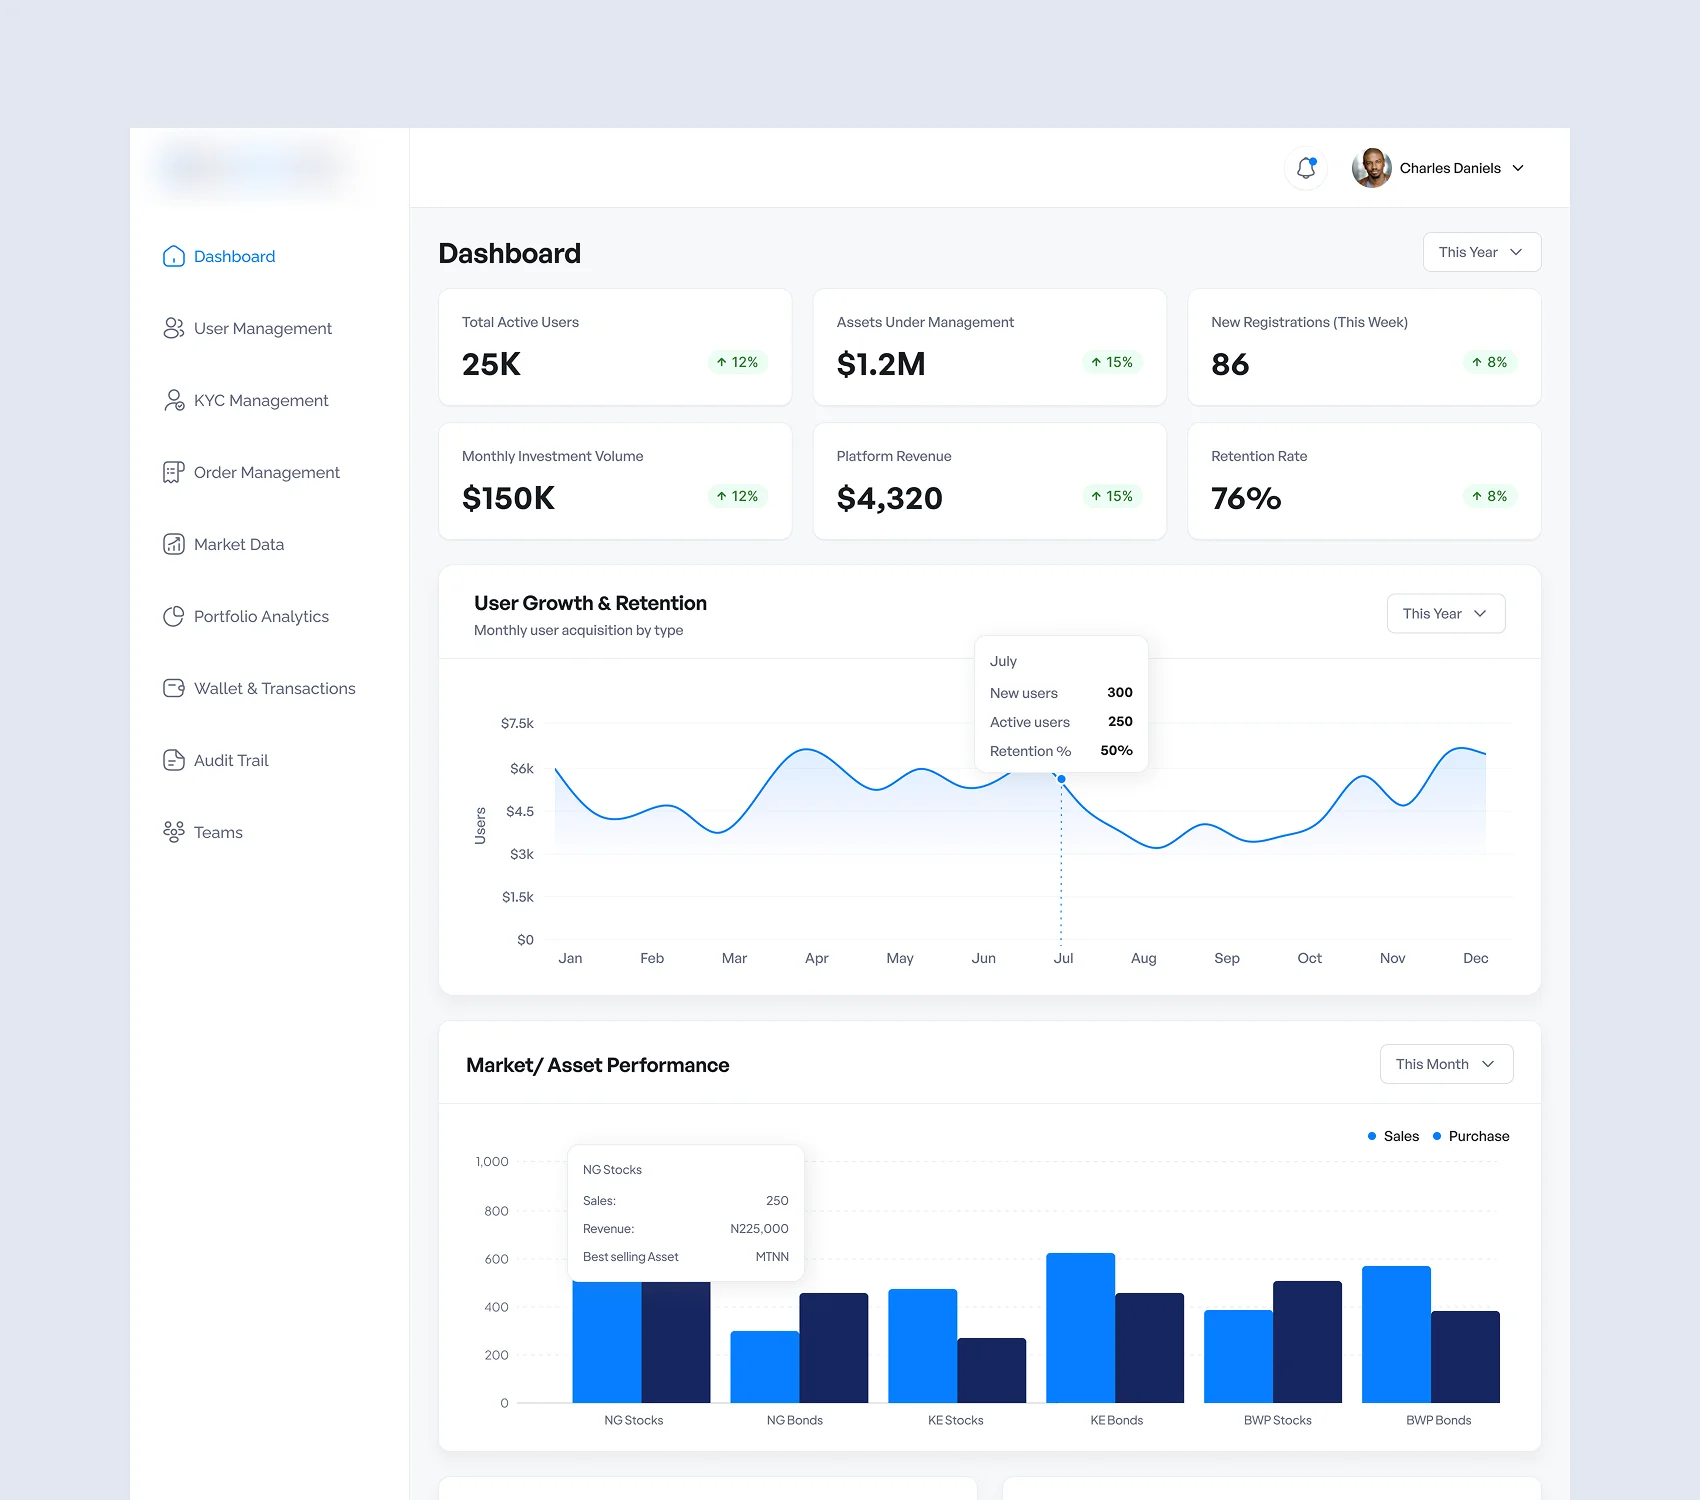Click the 12% badge on Monthly Investment Volume
Screen dimensions: 1700x1500
[x=737, y=496]
